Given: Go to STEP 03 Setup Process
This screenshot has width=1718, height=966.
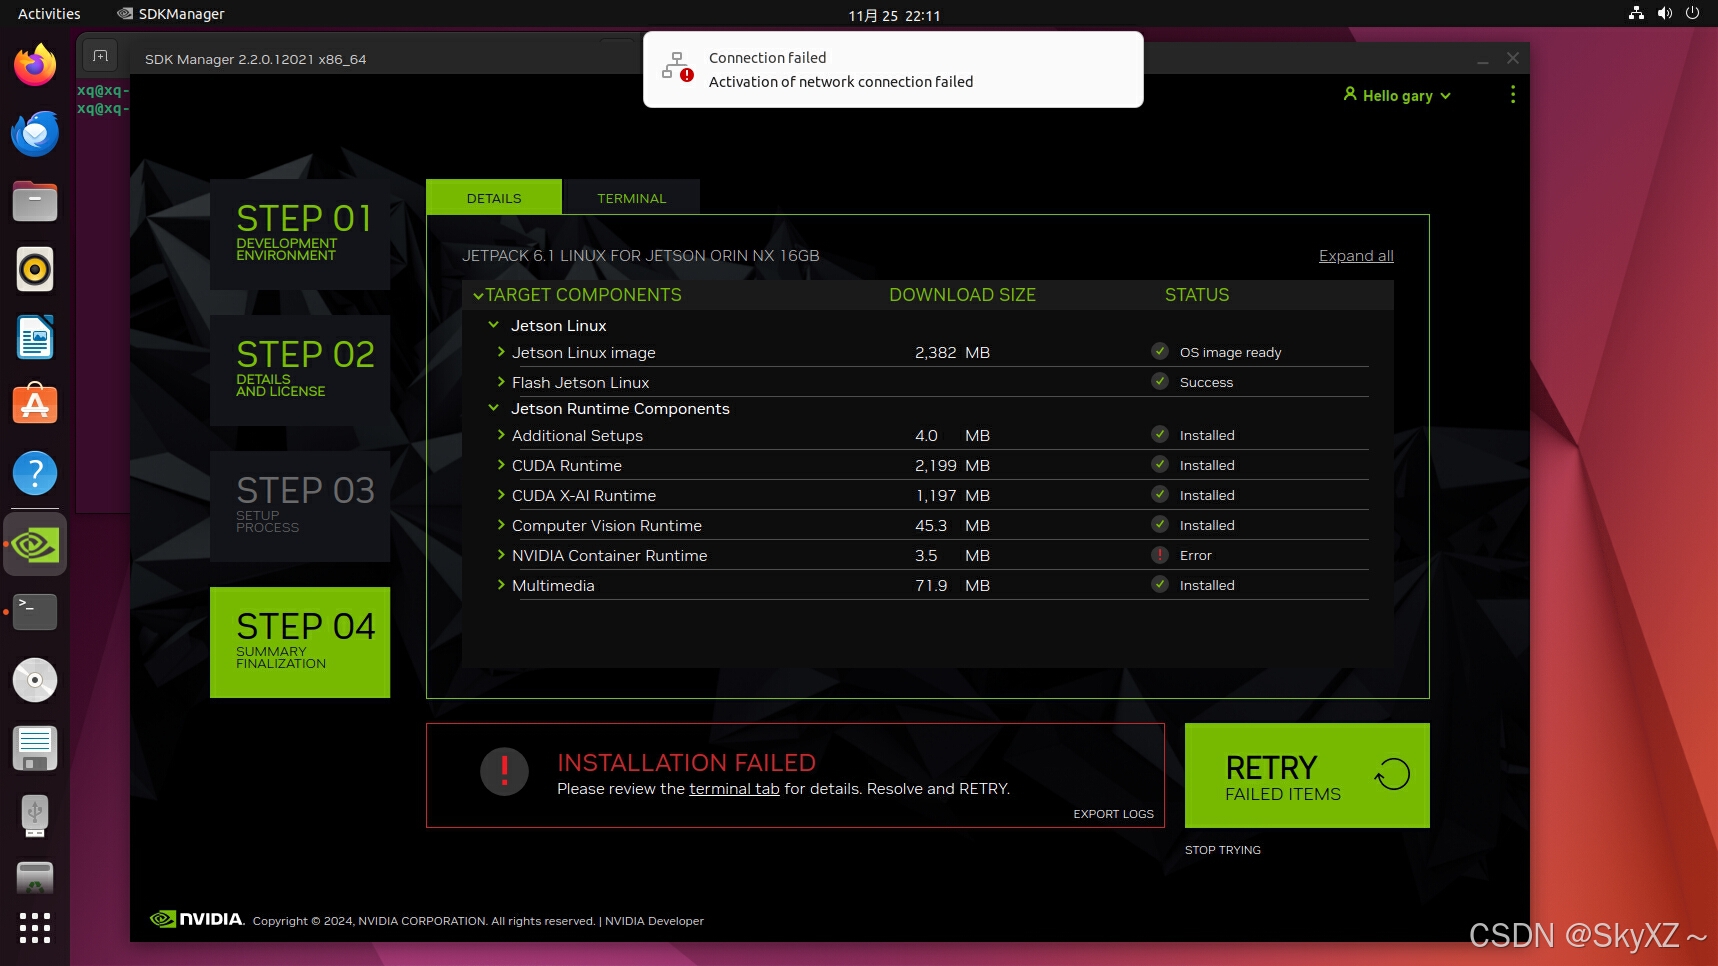Looking at the screenshot, I should (300, 506).
